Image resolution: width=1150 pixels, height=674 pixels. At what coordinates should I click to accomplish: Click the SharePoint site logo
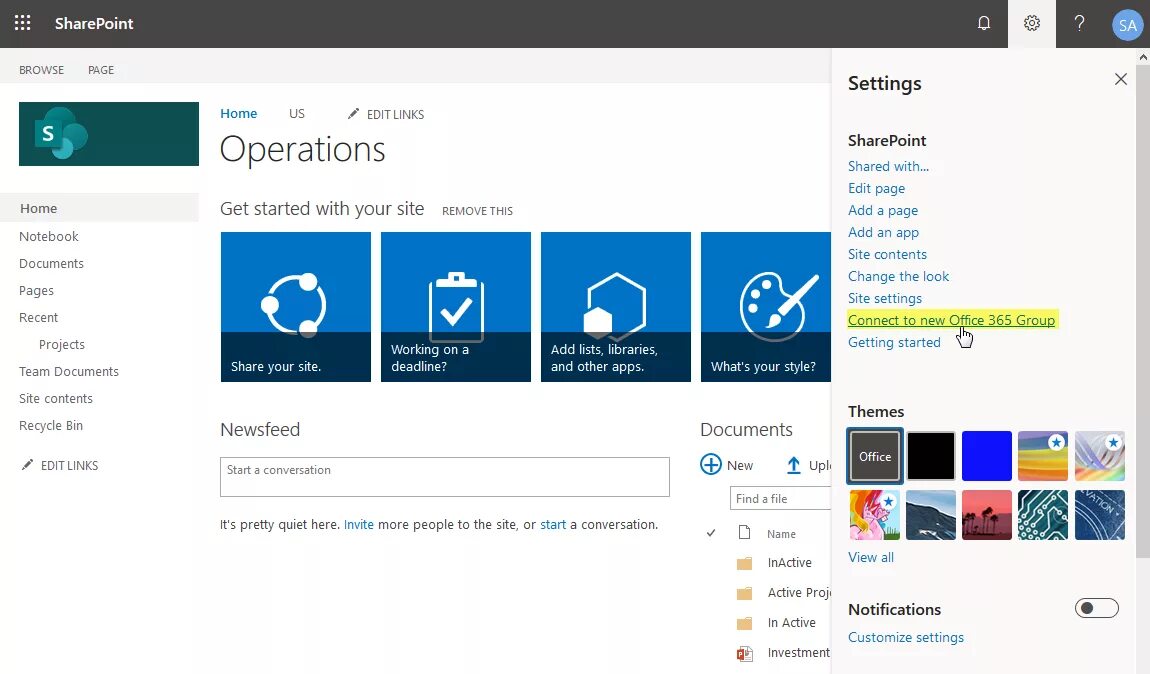coord(108,134)
